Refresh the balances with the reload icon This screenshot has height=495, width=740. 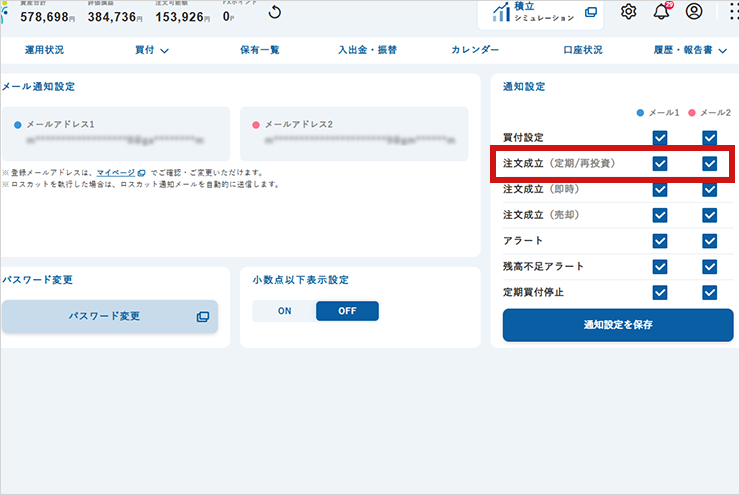[275, 13]
